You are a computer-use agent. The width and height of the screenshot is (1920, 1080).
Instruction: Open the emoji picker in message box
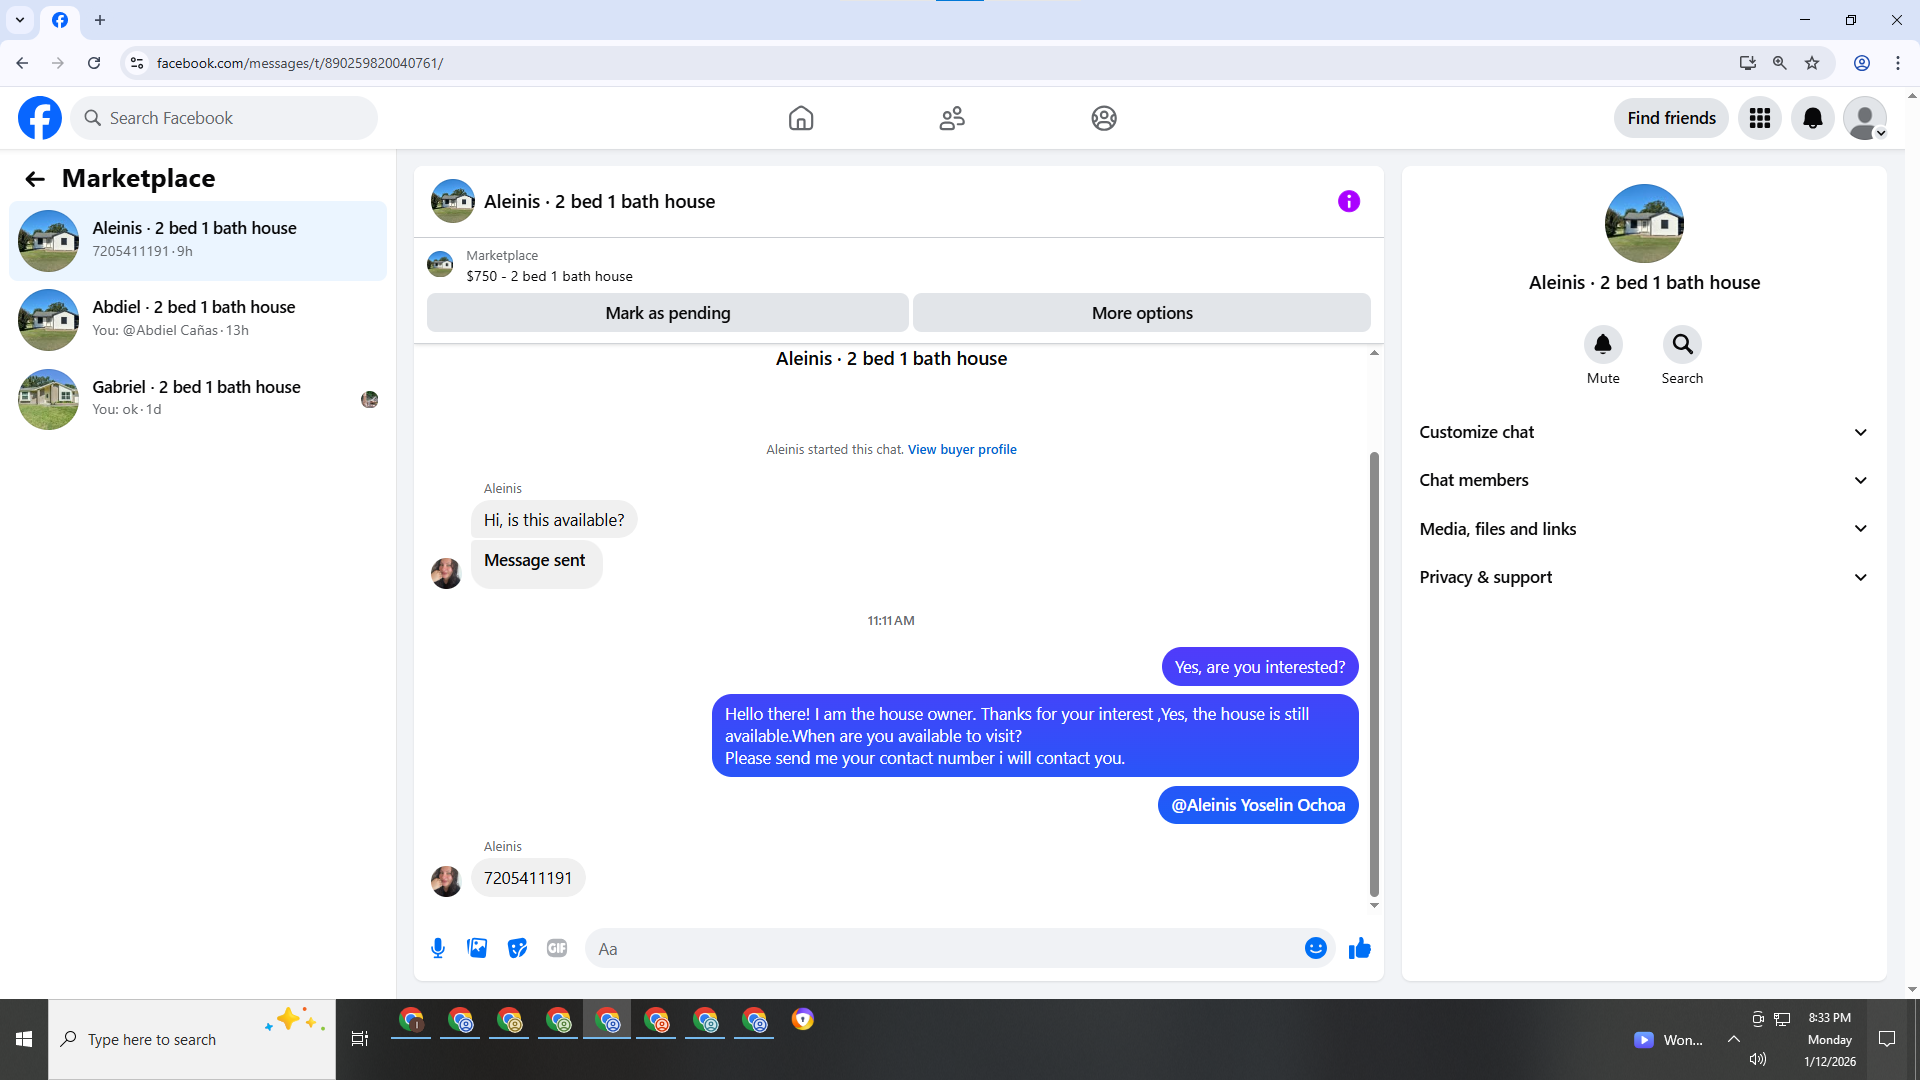(x=1315, y=948)
